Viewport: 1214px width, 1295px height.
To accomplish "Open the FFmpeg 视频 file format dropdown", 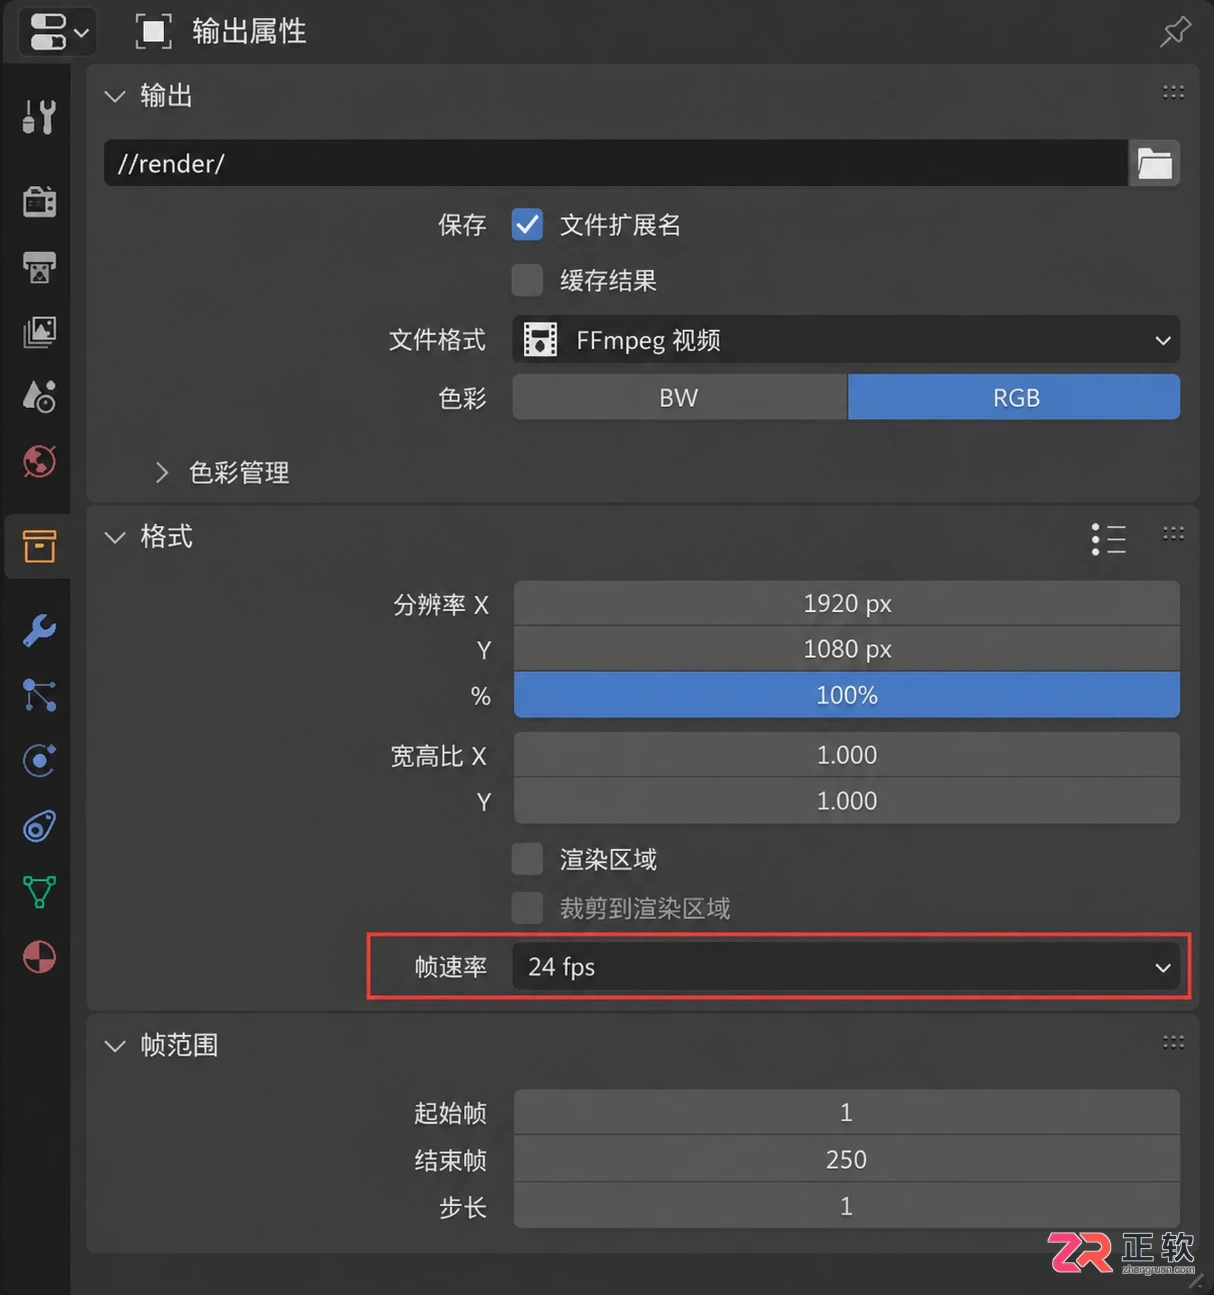I will [846, 340].
